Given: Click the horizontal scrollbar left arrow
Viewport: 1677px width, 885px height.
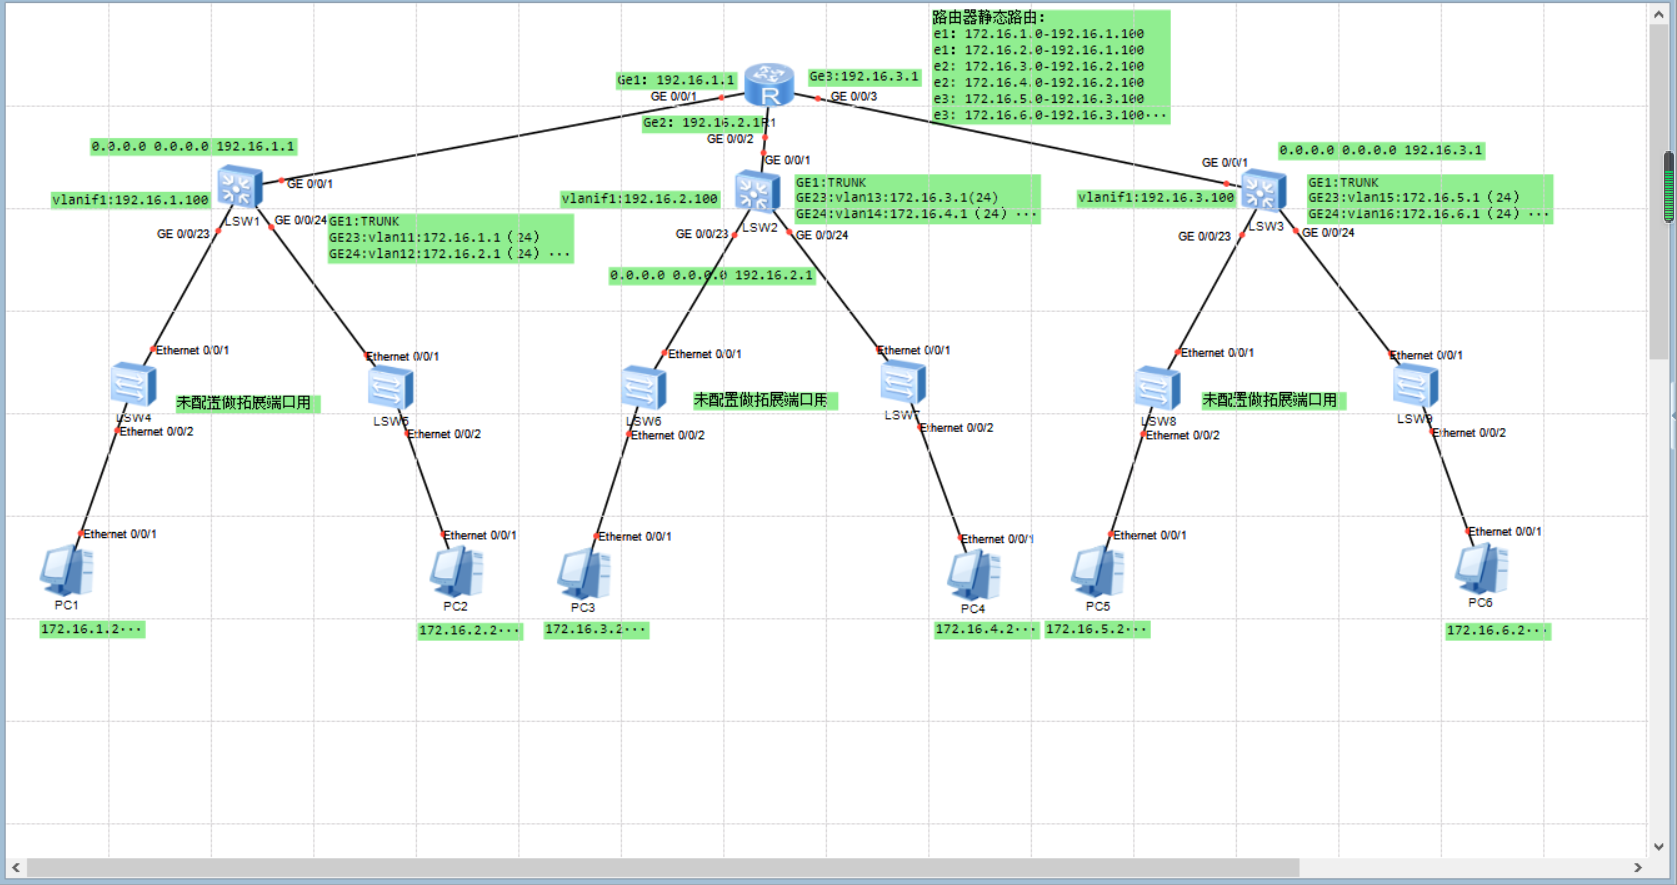Looking at the screenshot, I should point(15,867).
